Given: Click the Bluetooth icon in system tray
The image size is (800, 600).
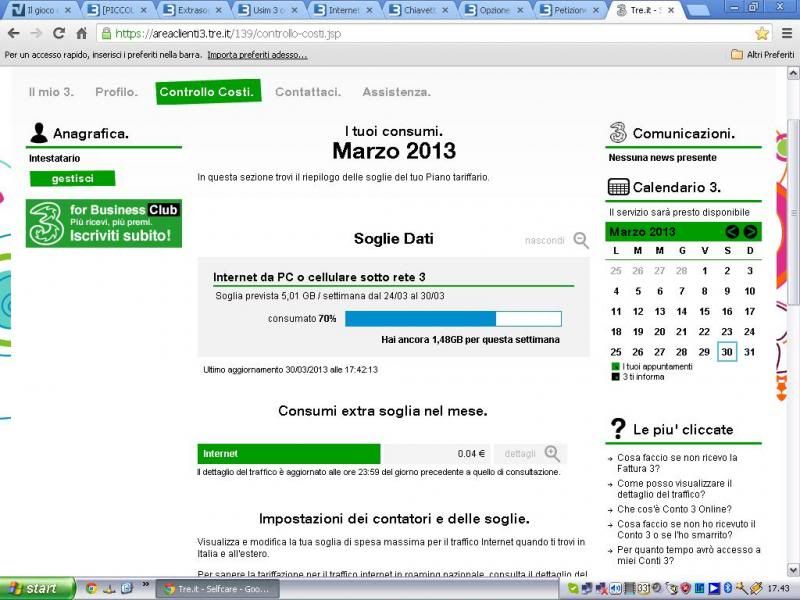Looking at the screenshot, I should coord(728,589).
